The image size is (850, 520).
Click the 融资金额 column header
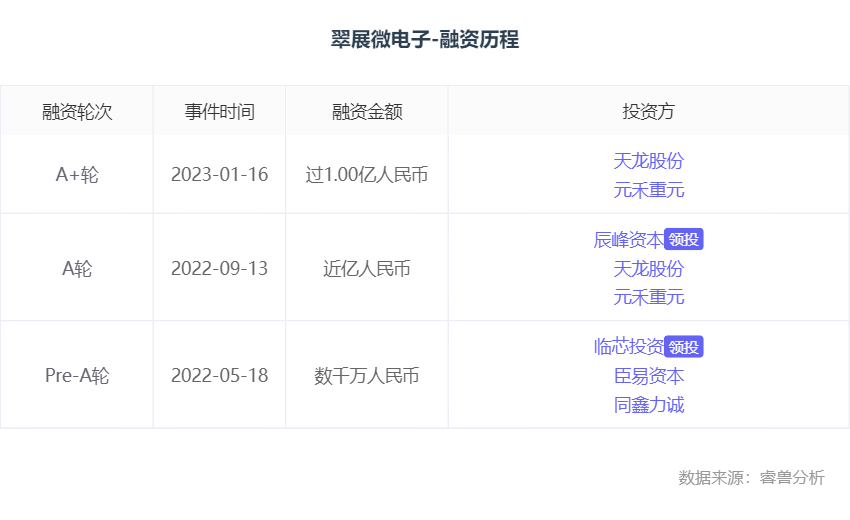click(367, 112)
